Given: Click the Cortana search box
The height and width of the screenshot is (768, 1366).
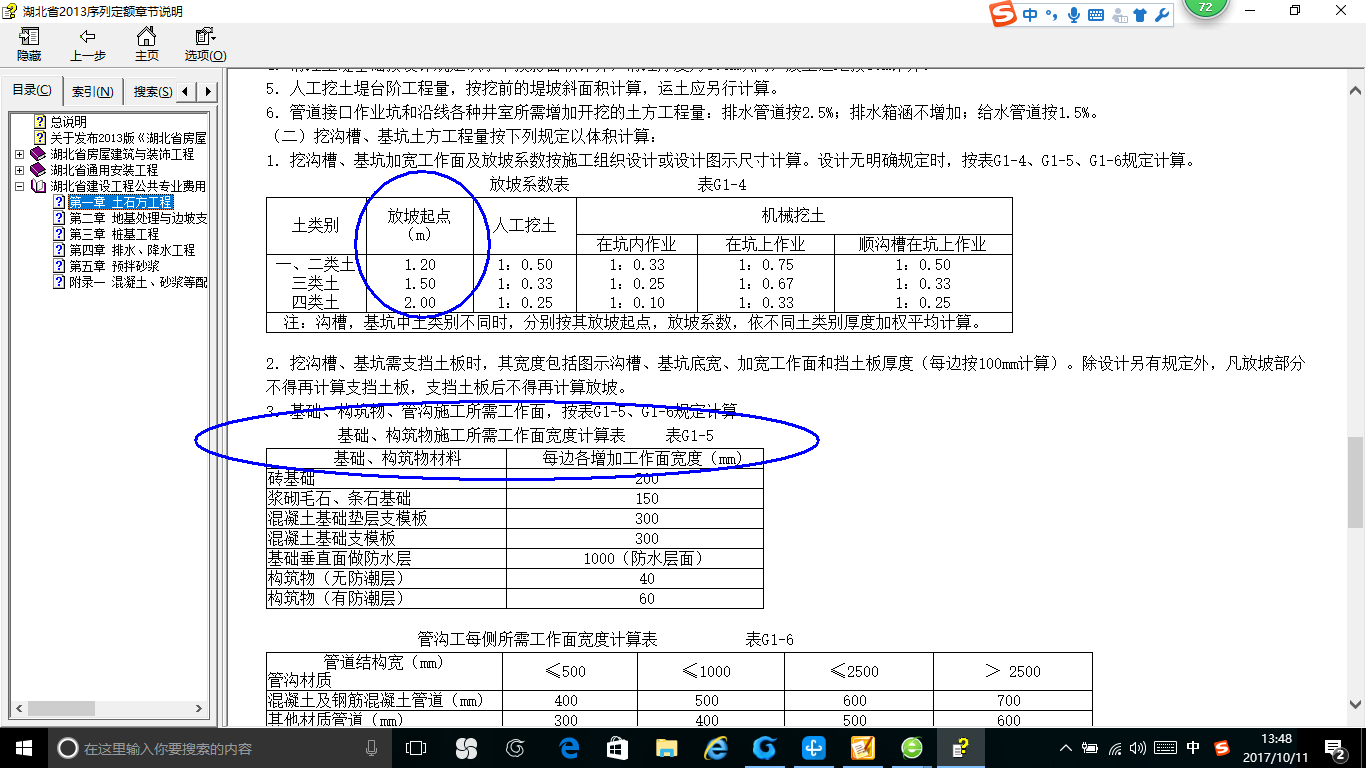Looking at the screenshot, I should pyautogui.click(x=220, y=748).
